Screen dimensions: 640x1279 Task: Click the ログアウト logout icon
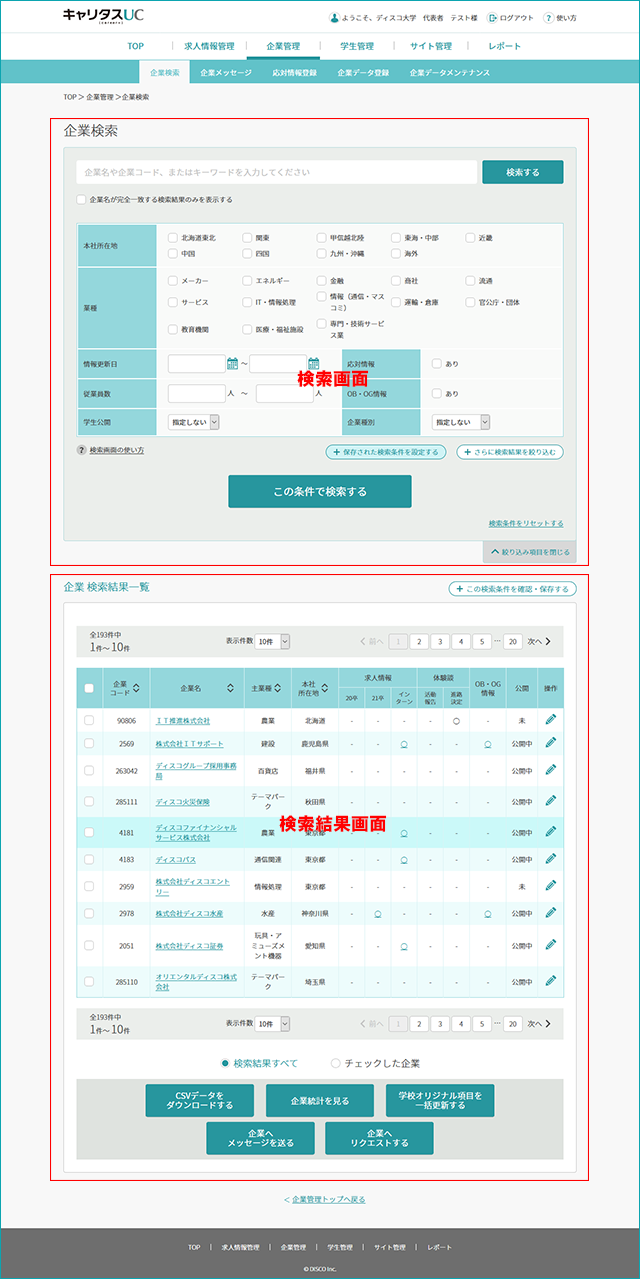tap(492, 18)
